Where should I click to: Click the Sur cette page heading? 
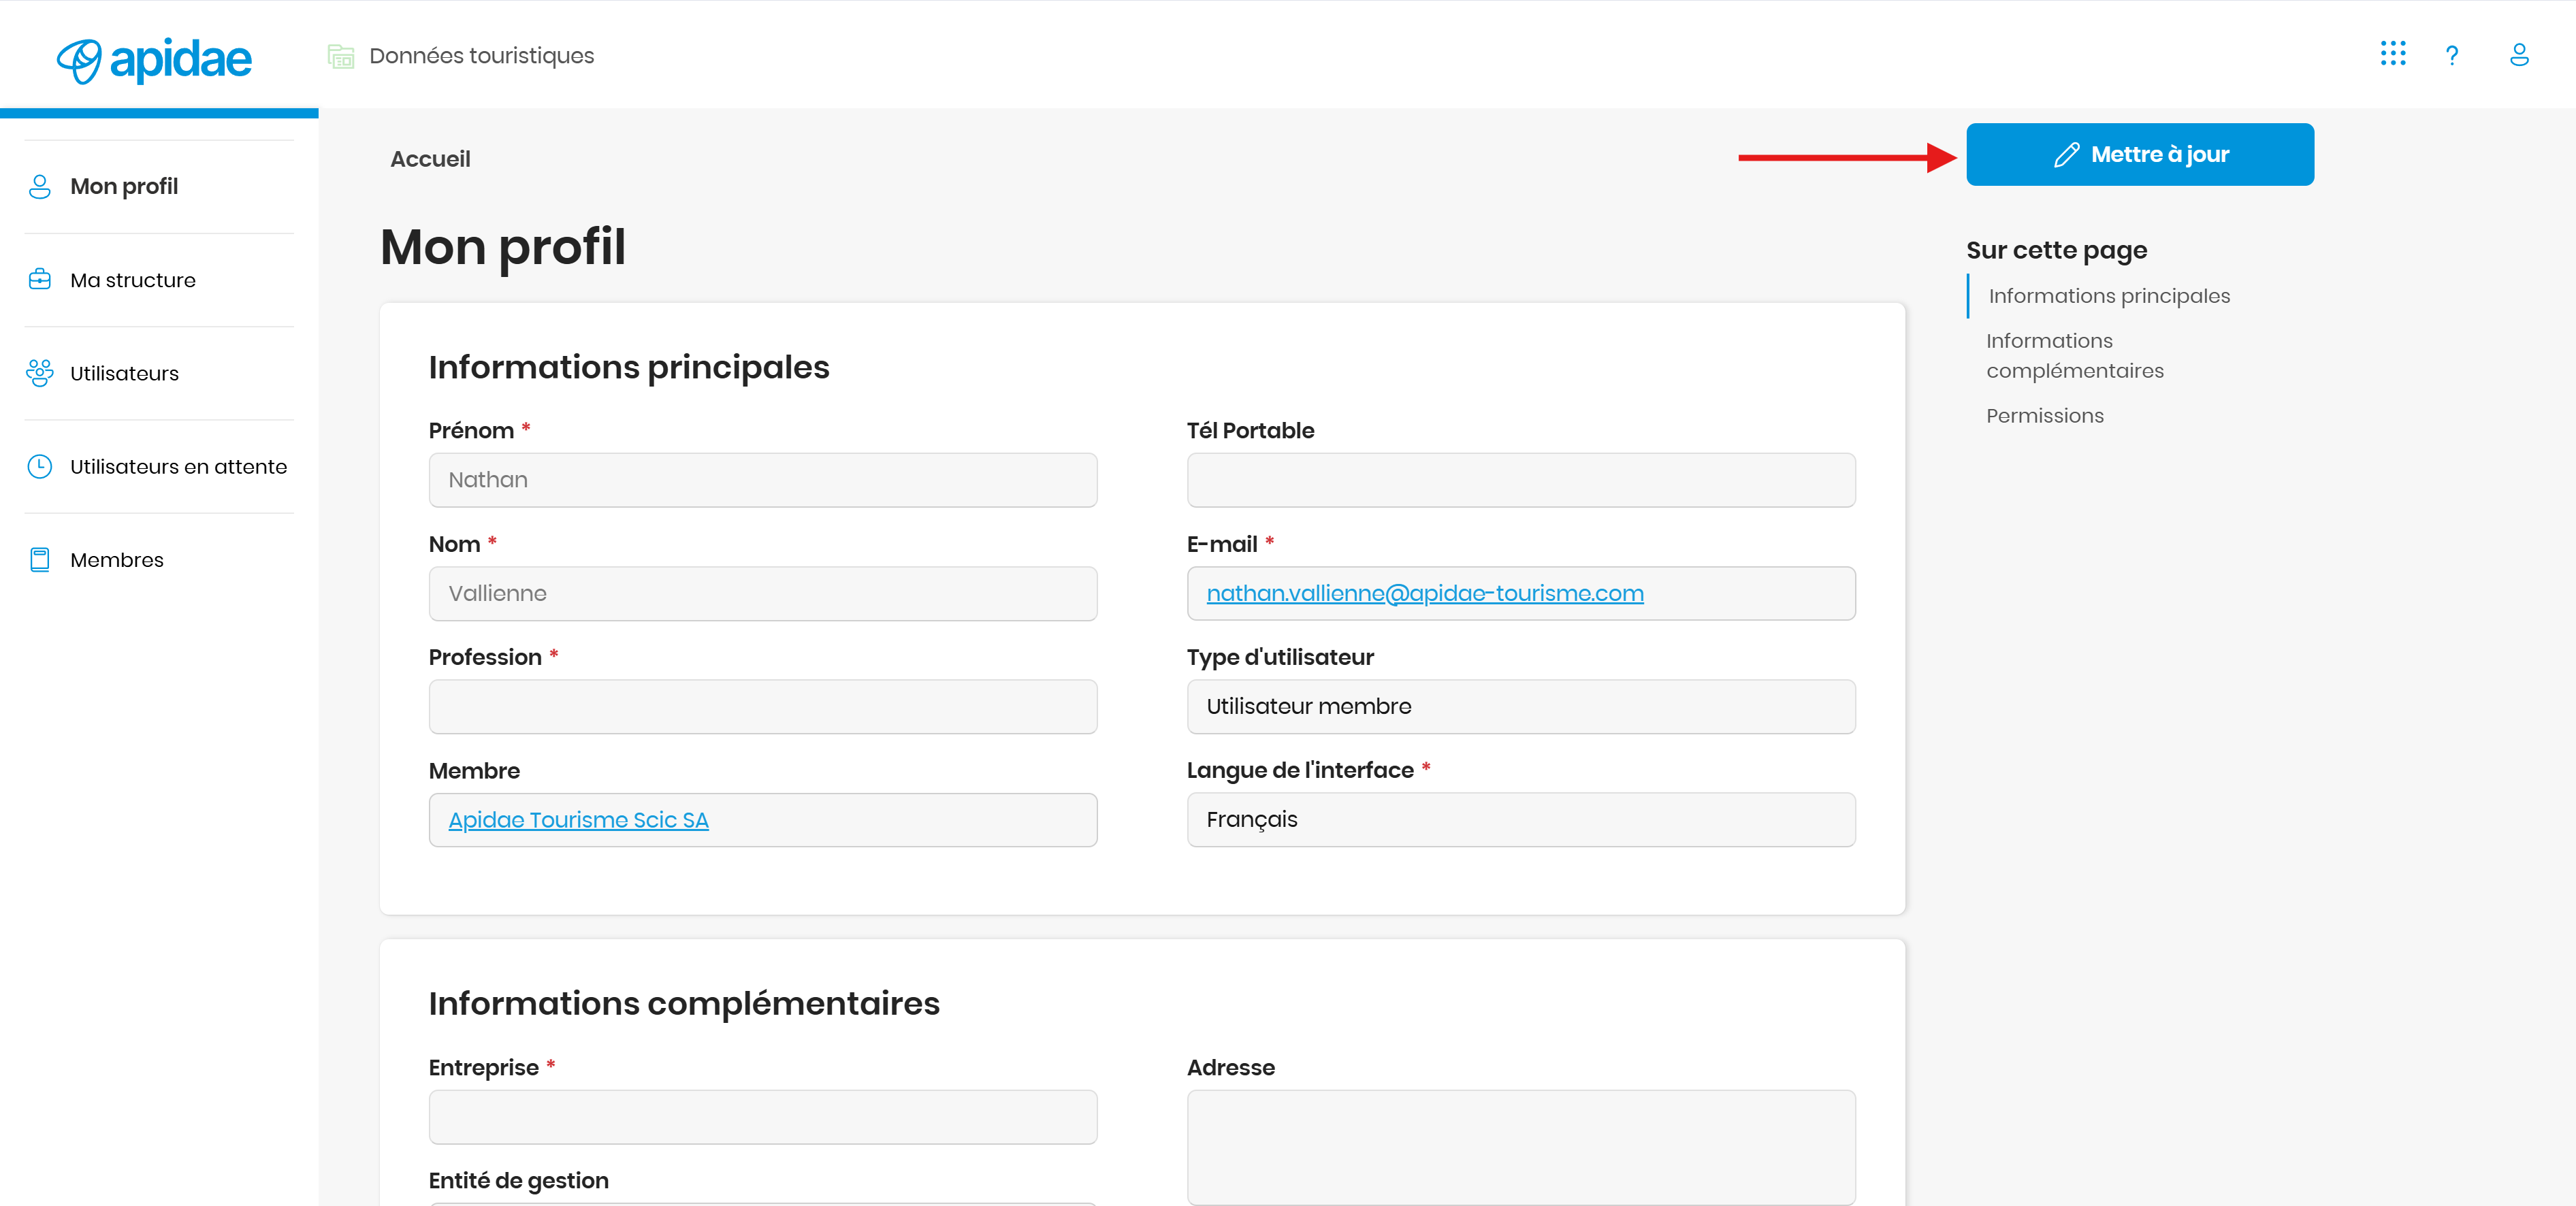click(x=2056, y=250)
